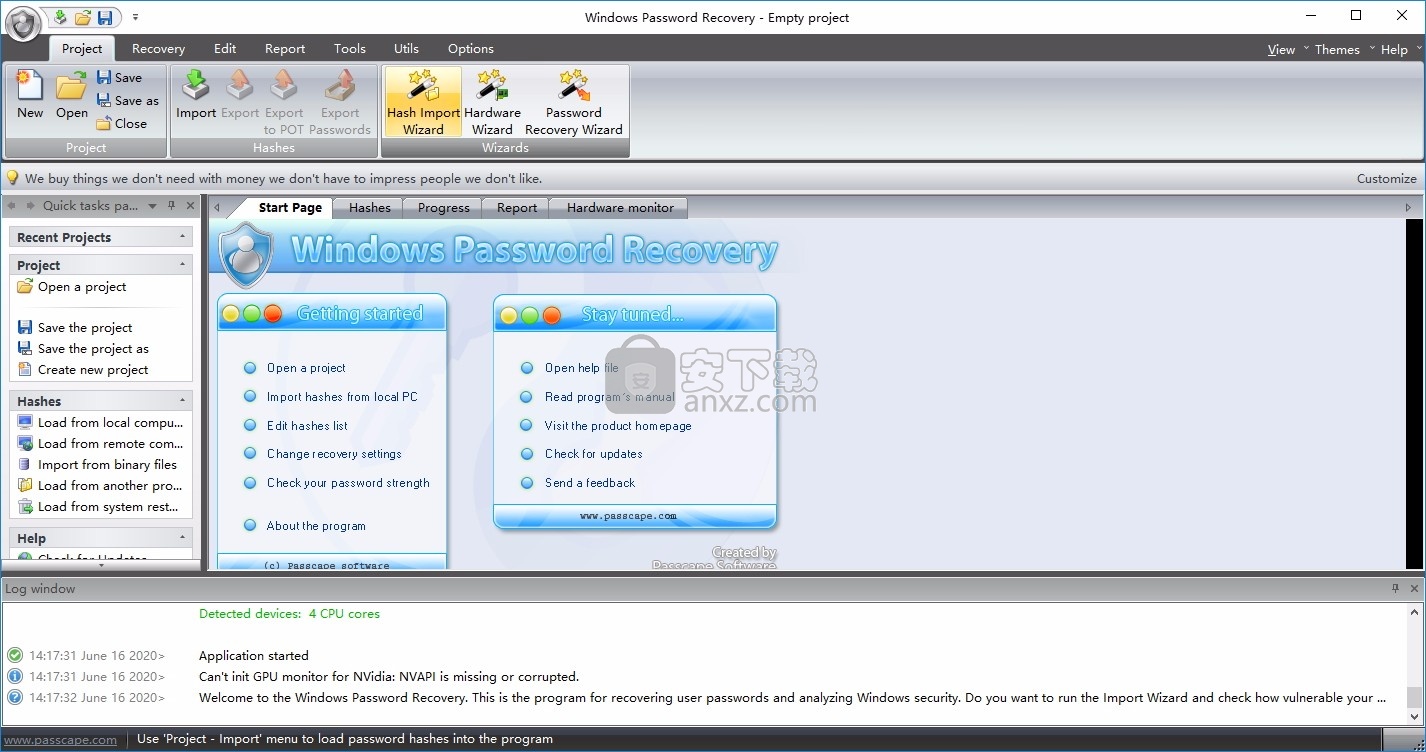Screen dimensions: 1426x752
Task: Click Send a feedback link
Action: tap(590, 482)
